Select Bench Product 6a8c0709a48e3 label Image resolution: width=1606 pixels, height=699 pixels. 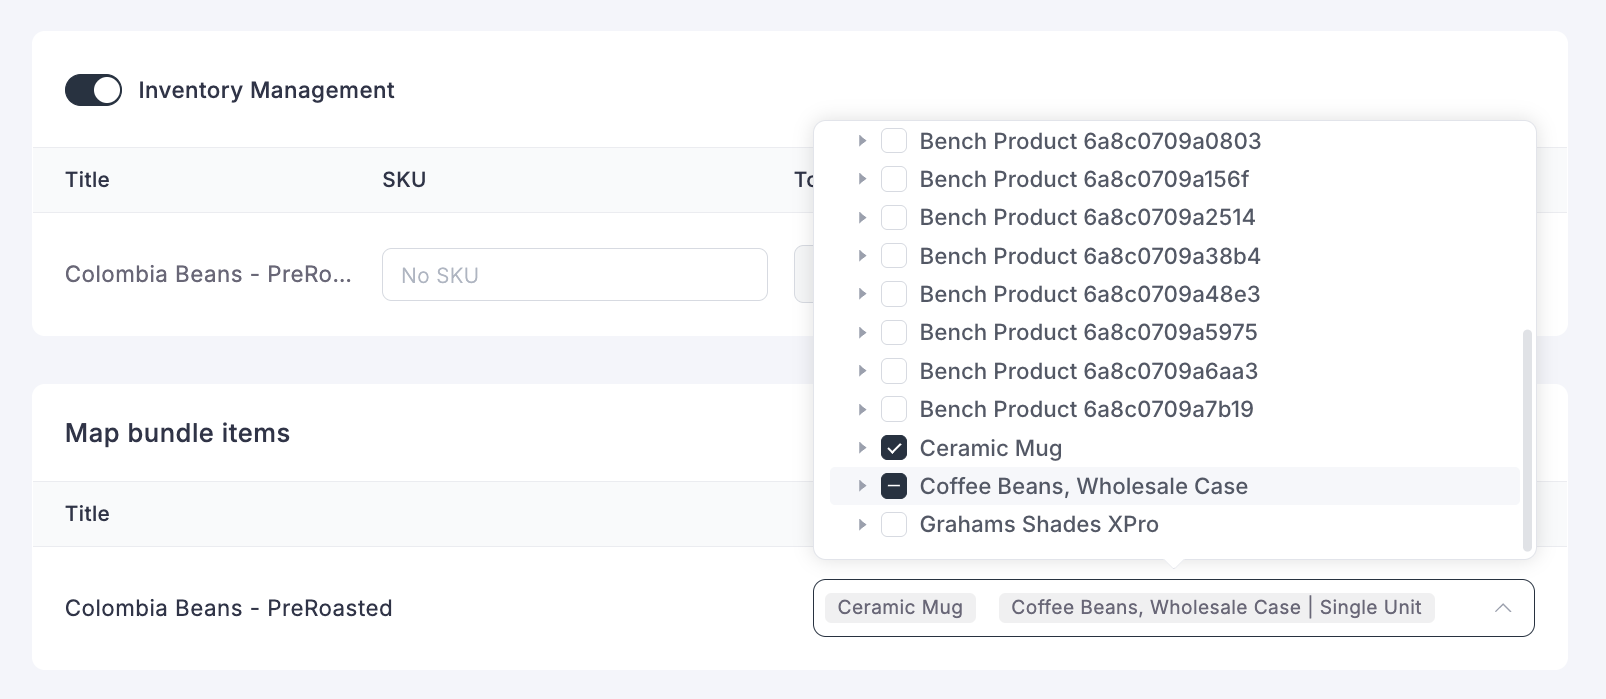click(x=1090, y=294)
